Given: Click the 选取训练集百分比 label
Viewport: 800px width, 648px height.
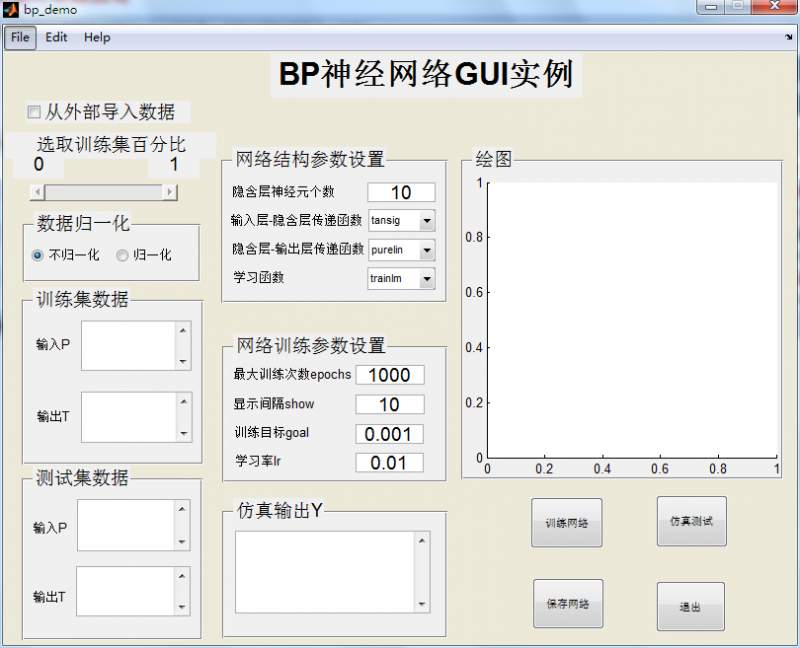Looking at the screenshot, I should 111,145.
